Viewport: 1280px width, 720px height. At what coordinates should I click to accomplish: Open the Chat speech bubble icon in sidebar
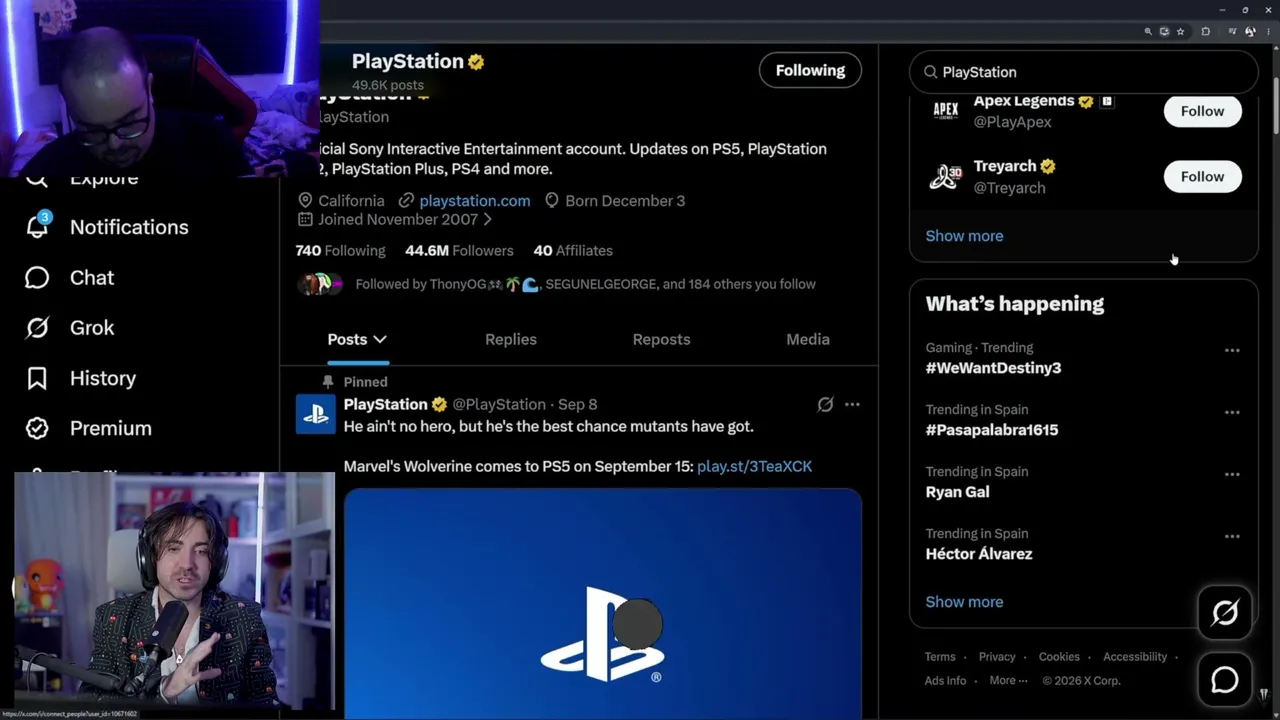[x=37, y=277]
